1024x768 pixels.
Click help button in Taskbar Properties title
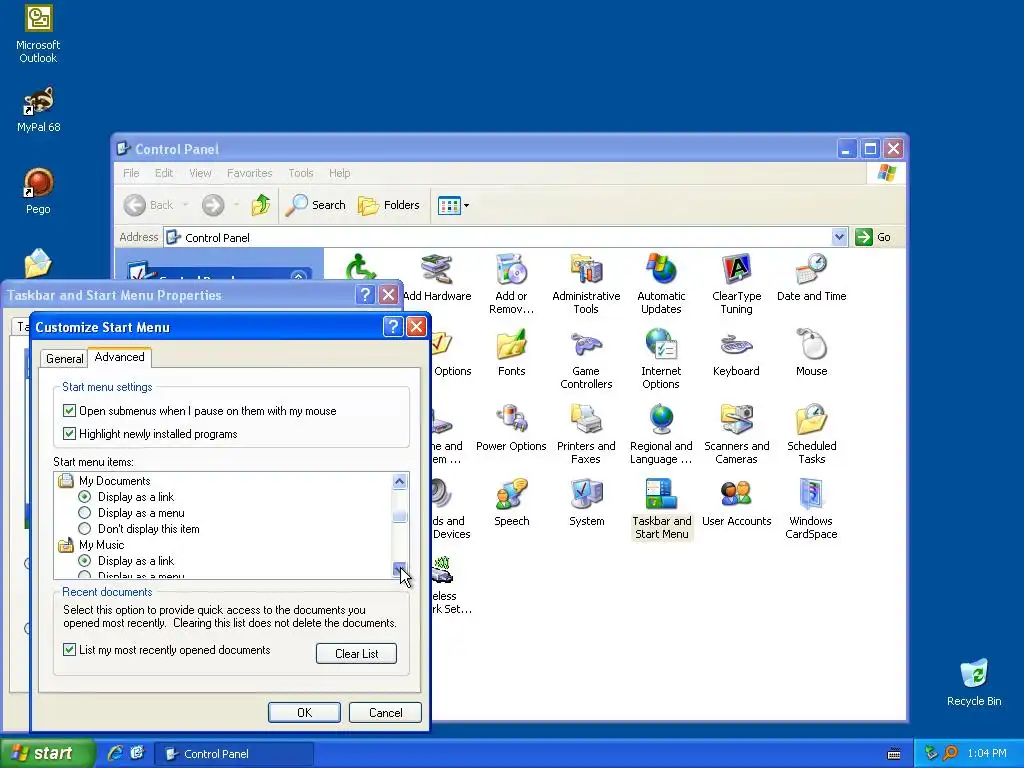(x=366, y=295)
